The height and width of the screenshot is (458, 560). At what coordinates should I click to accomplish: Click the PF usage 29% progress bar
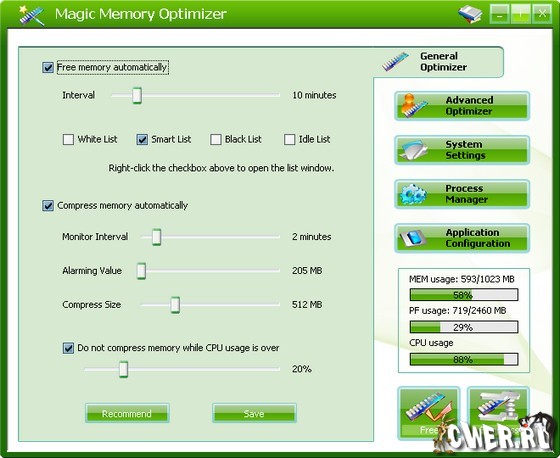coord(464,327)
